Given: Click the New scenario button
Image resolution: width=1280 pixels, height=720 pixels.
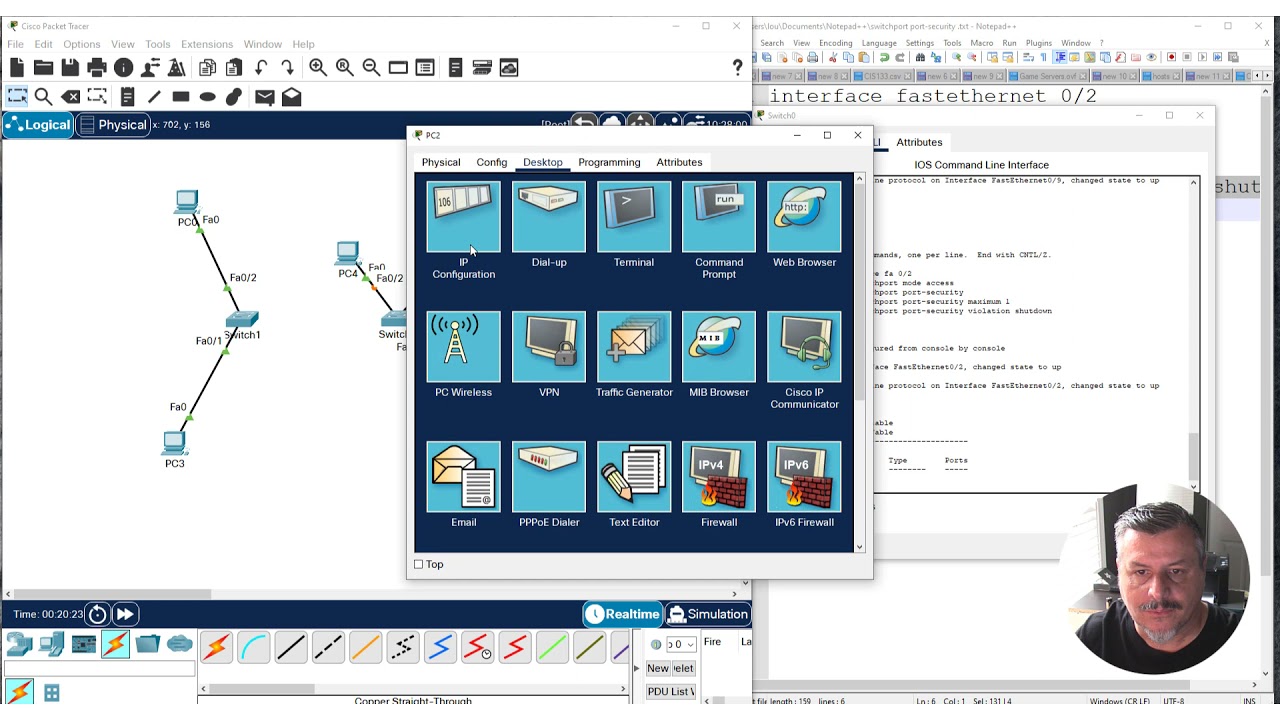Looking at the screenshot, I should pyautogui.click(x=658, y=668).
